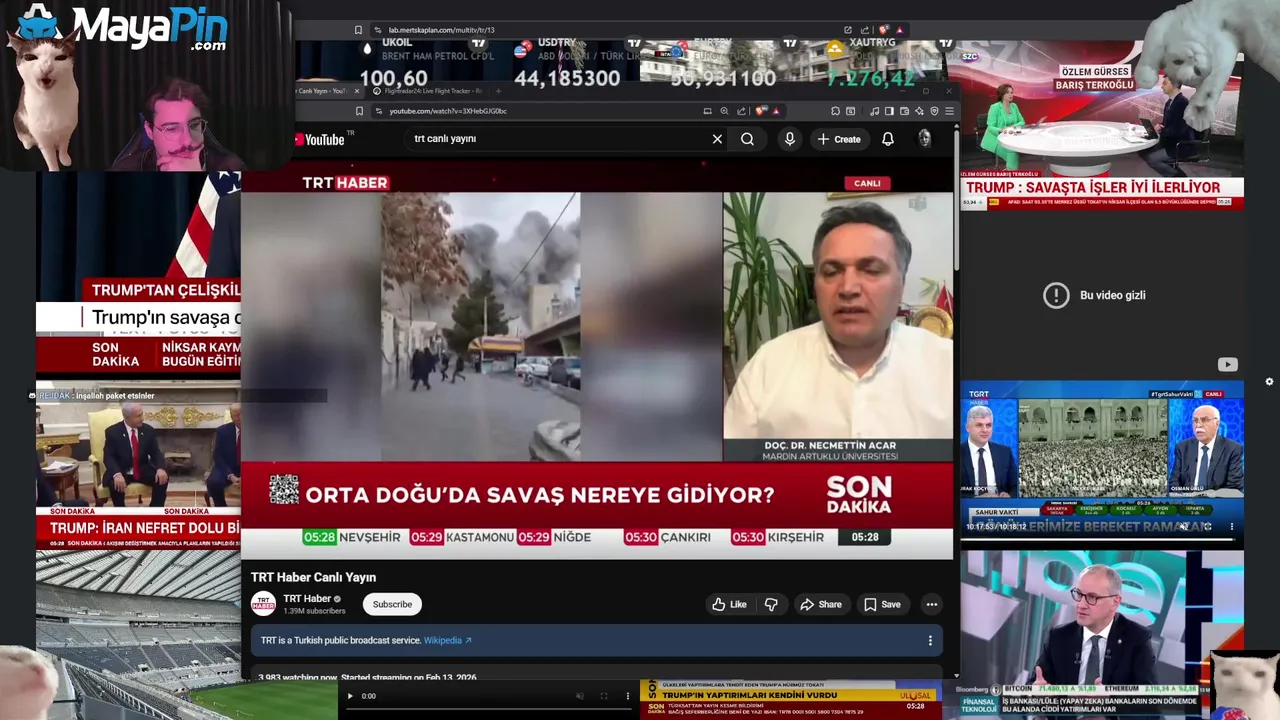The height and width of the screenshot is (720, 1280).
Task: Bookmark the youtube.com page in address bar
Action: (x=359, y=111)
